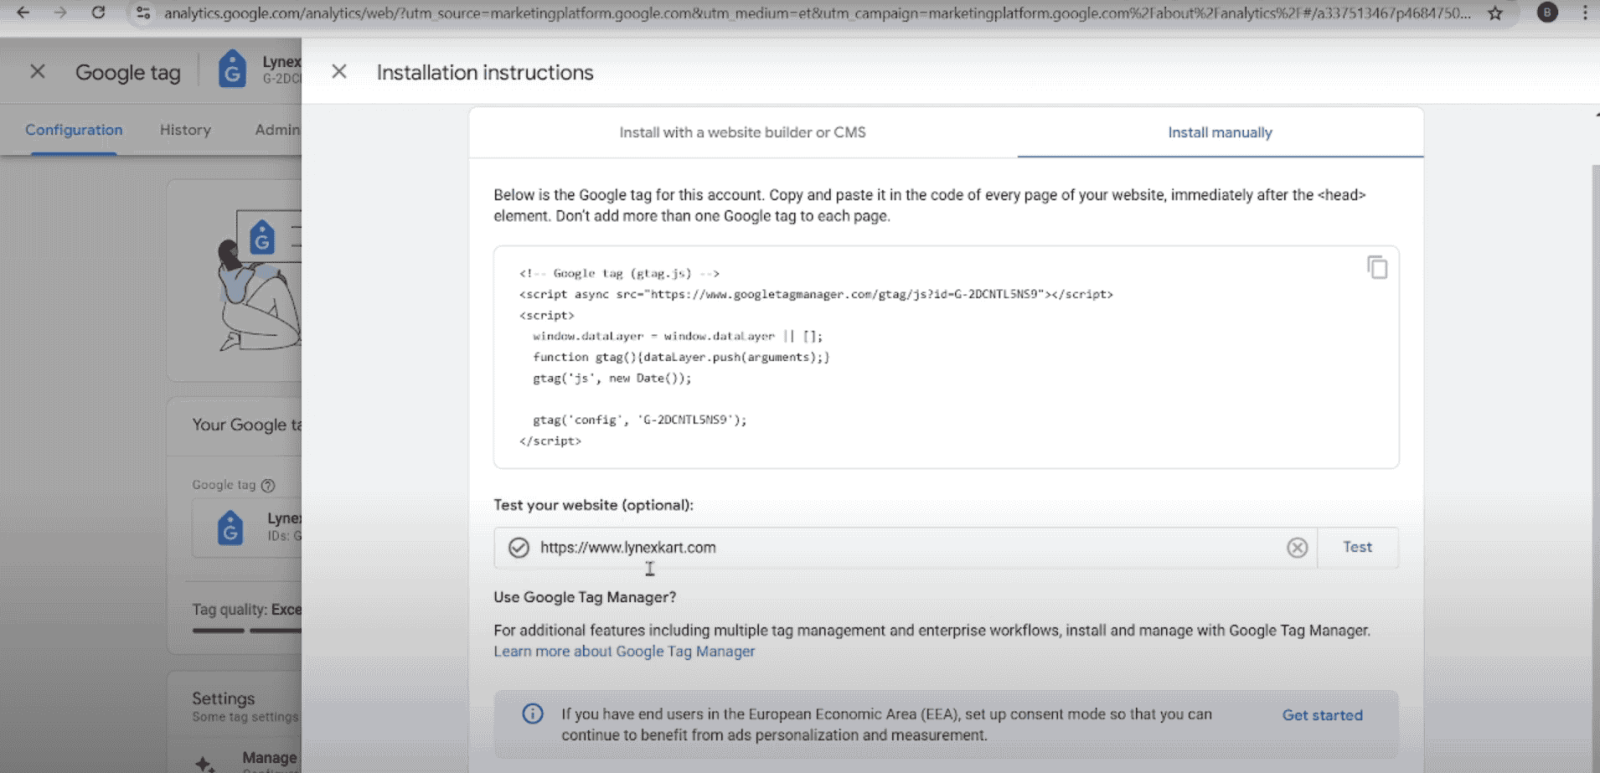Viewport: 1600px width, 773px height.
Task: Go forward with the browser forward arrow
Action: click(x=60, y=13)
